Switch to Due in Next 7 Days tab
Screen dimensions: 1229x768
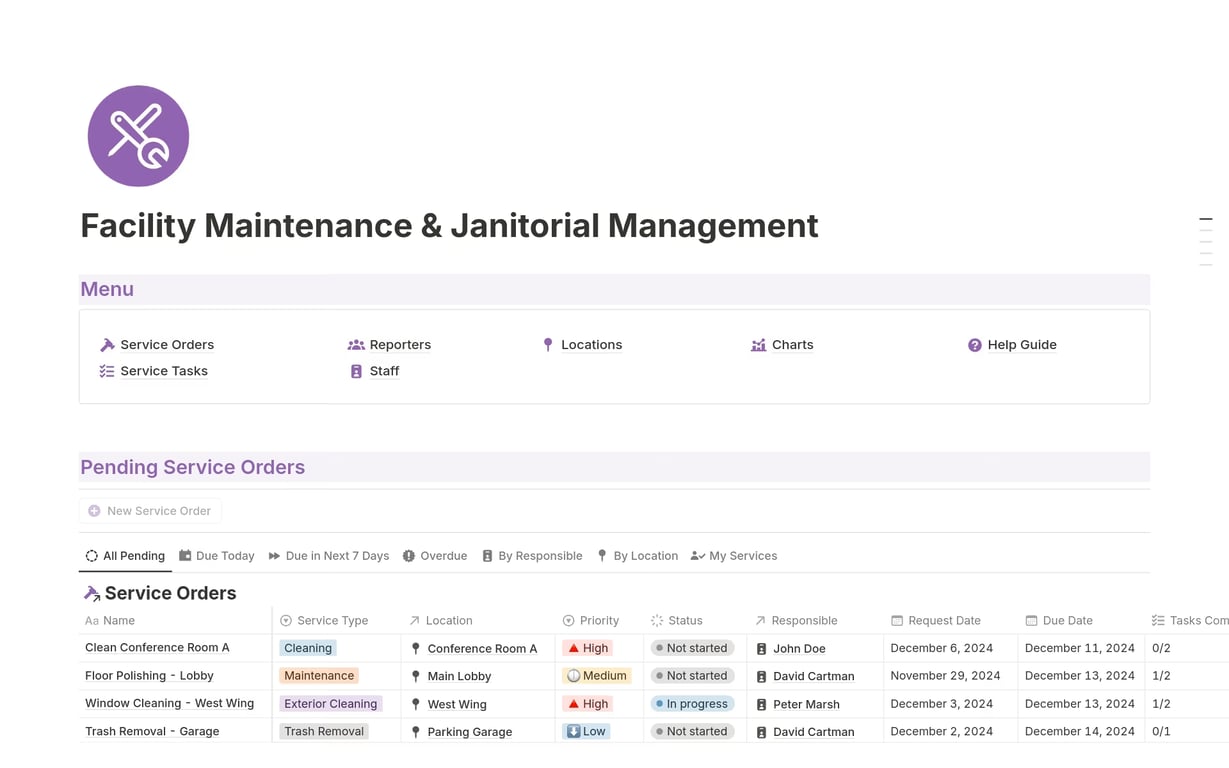coord(329,556)
